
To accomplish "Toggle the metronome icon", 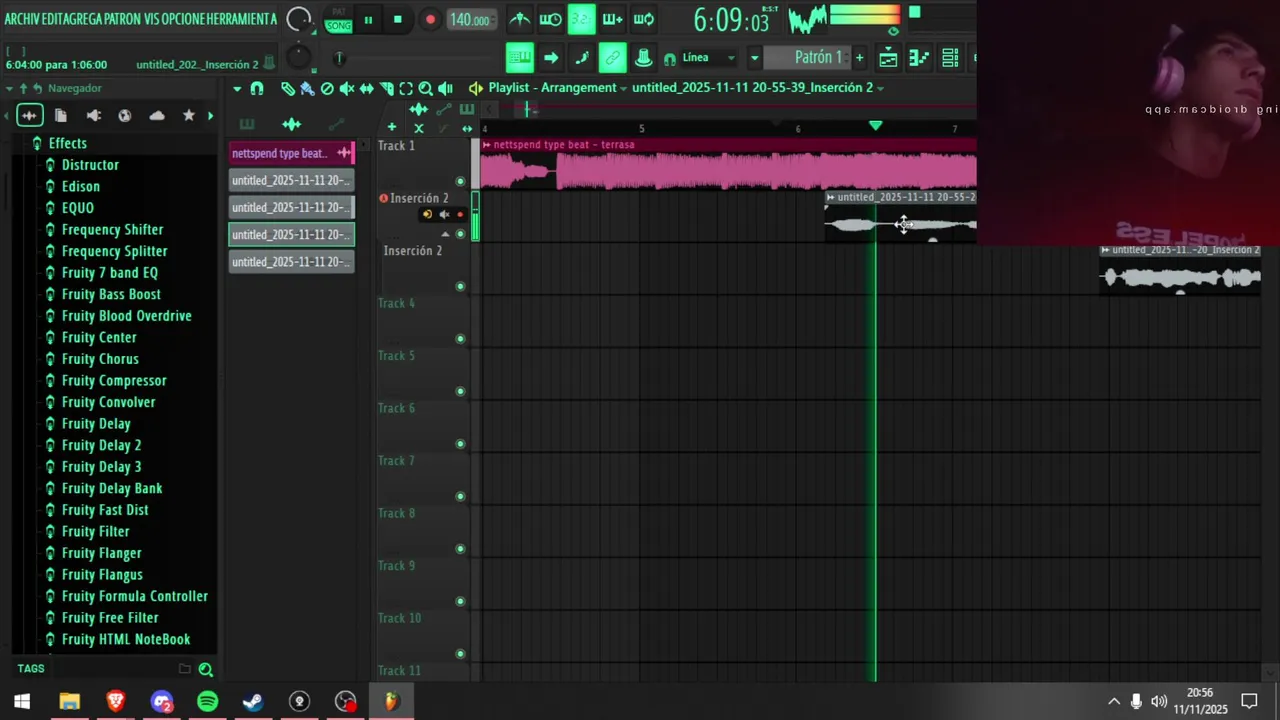I will 520,19.
